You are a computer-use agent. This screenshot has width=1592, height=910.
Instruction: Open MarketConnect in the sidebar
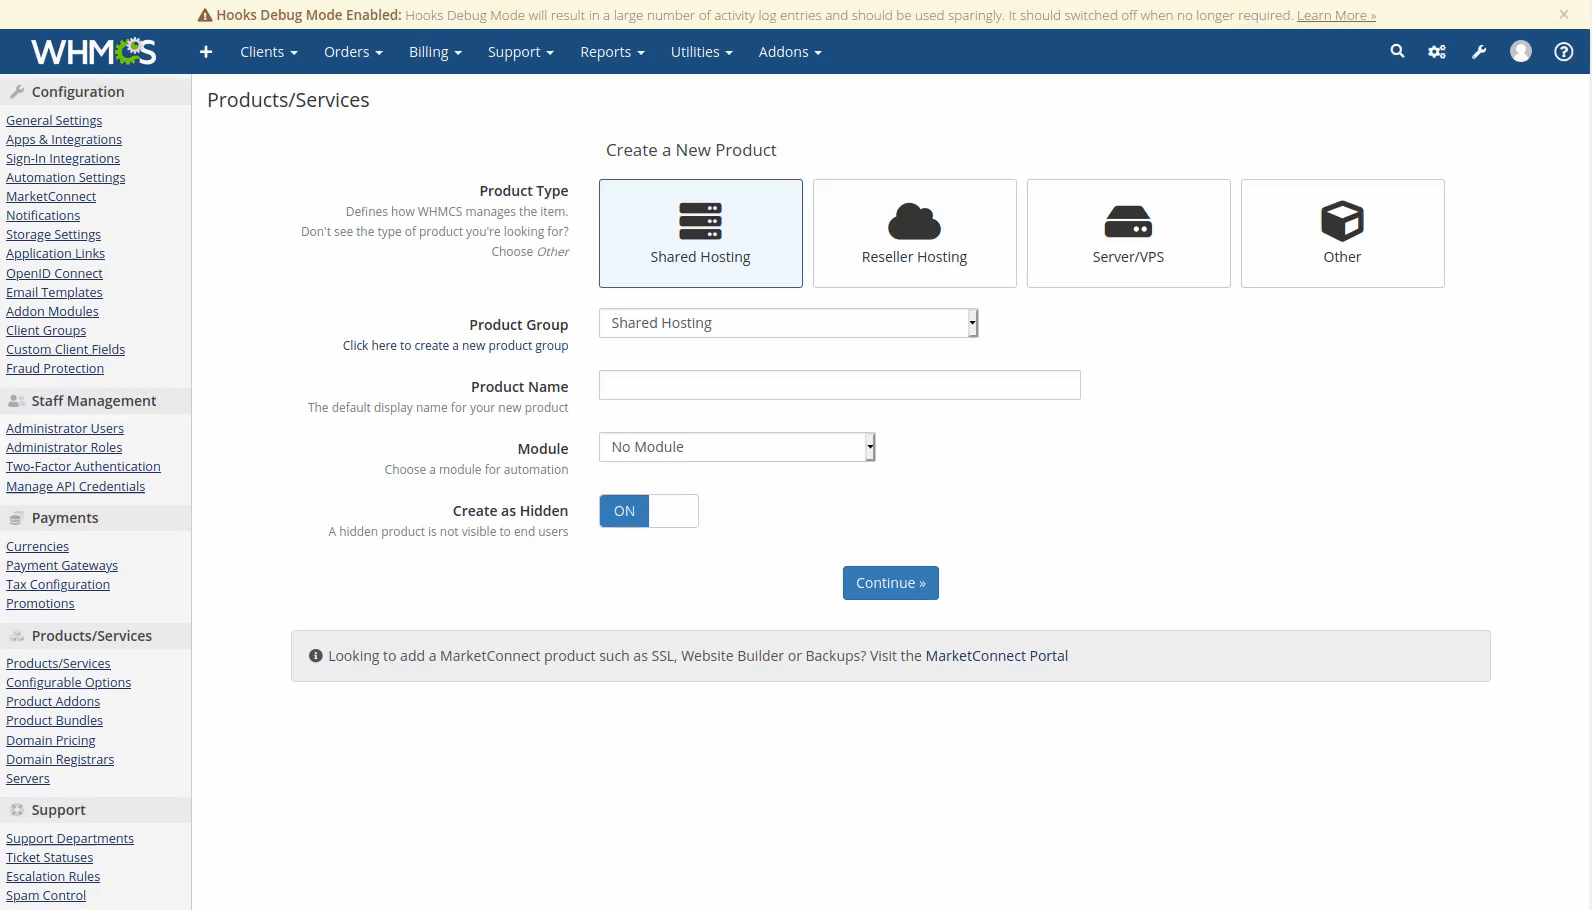(51, 196)
